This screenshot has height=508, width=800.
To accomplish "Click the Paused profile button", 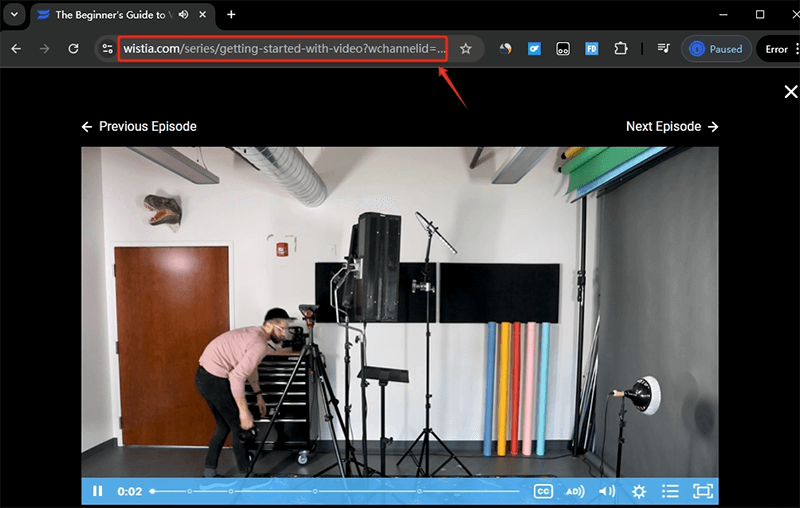I will pyautogui.click(x=716, y=49).
